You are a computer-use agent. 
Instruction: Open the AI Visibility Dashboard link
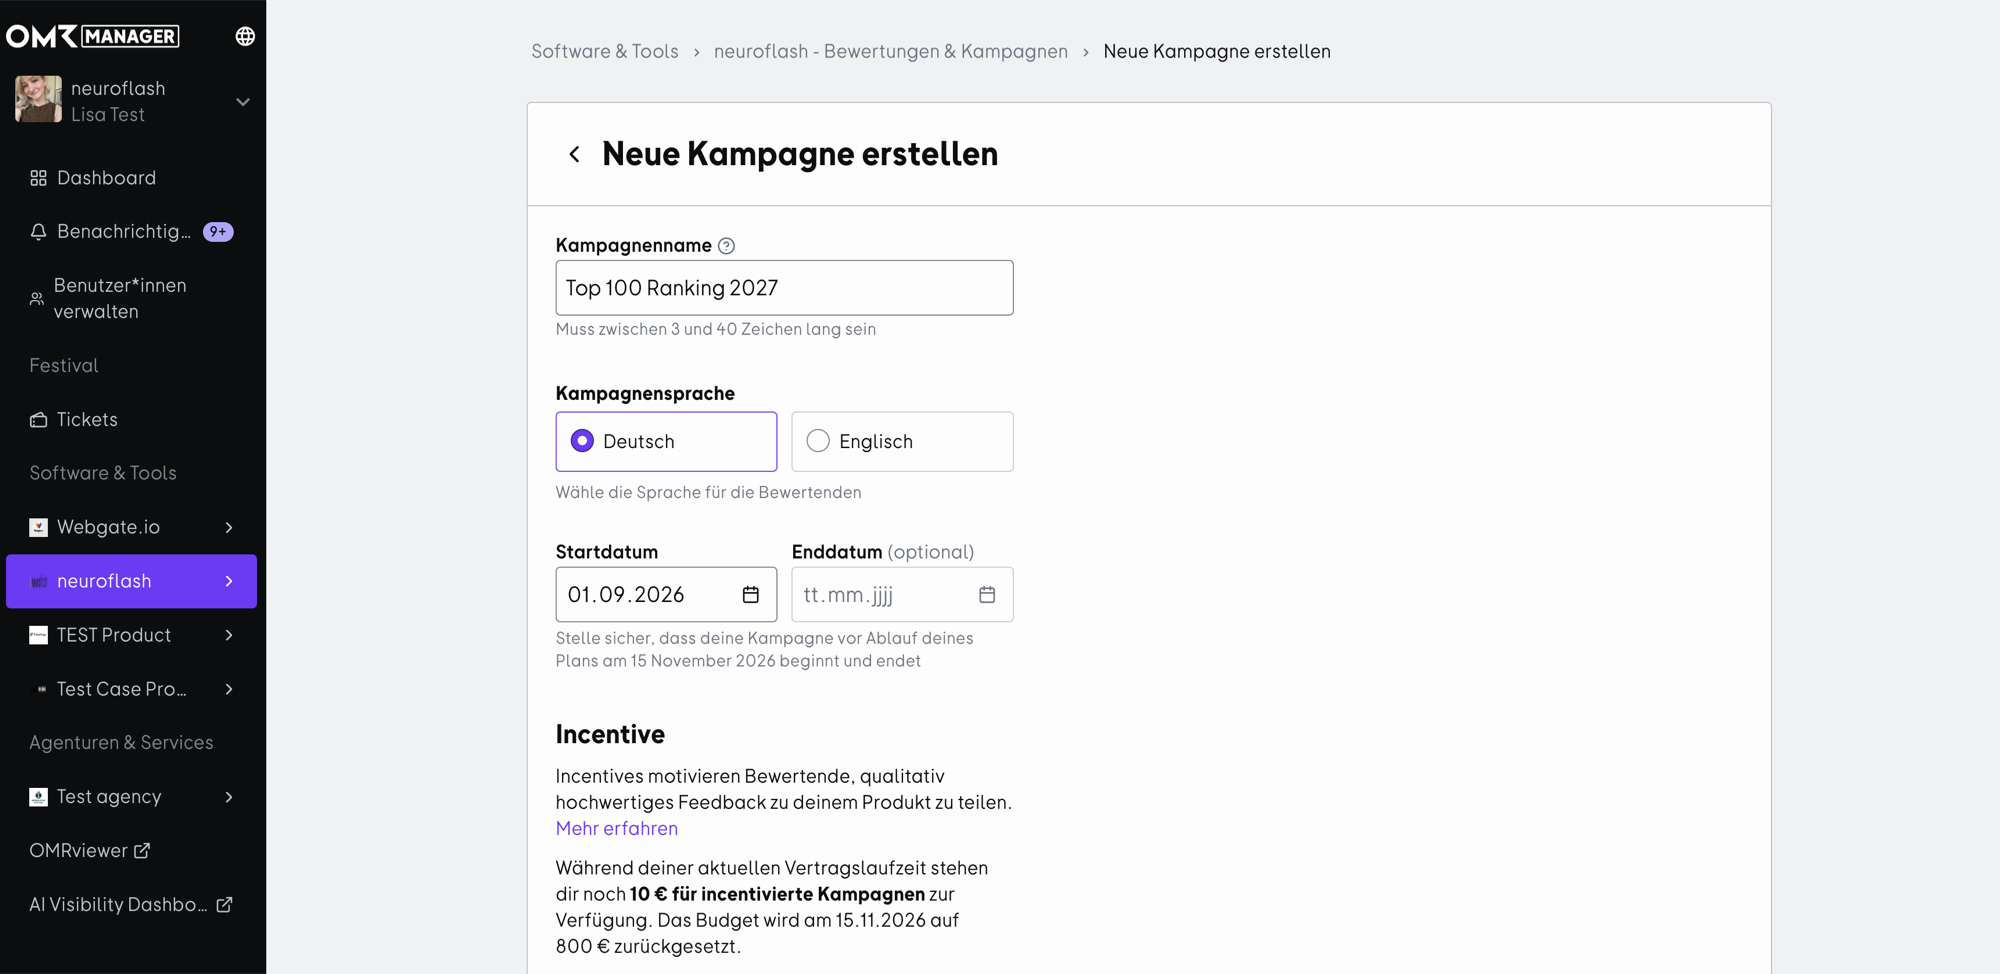click(131, 905)
